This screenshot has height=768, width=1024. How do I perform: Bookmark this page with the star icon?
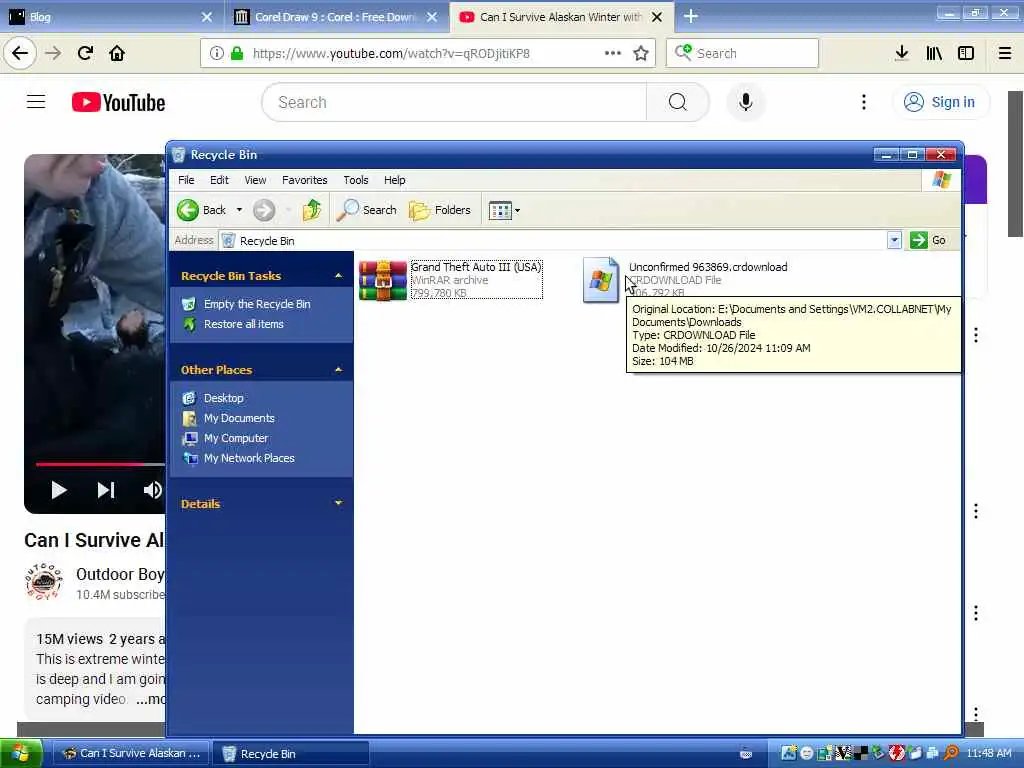[641, 54]
